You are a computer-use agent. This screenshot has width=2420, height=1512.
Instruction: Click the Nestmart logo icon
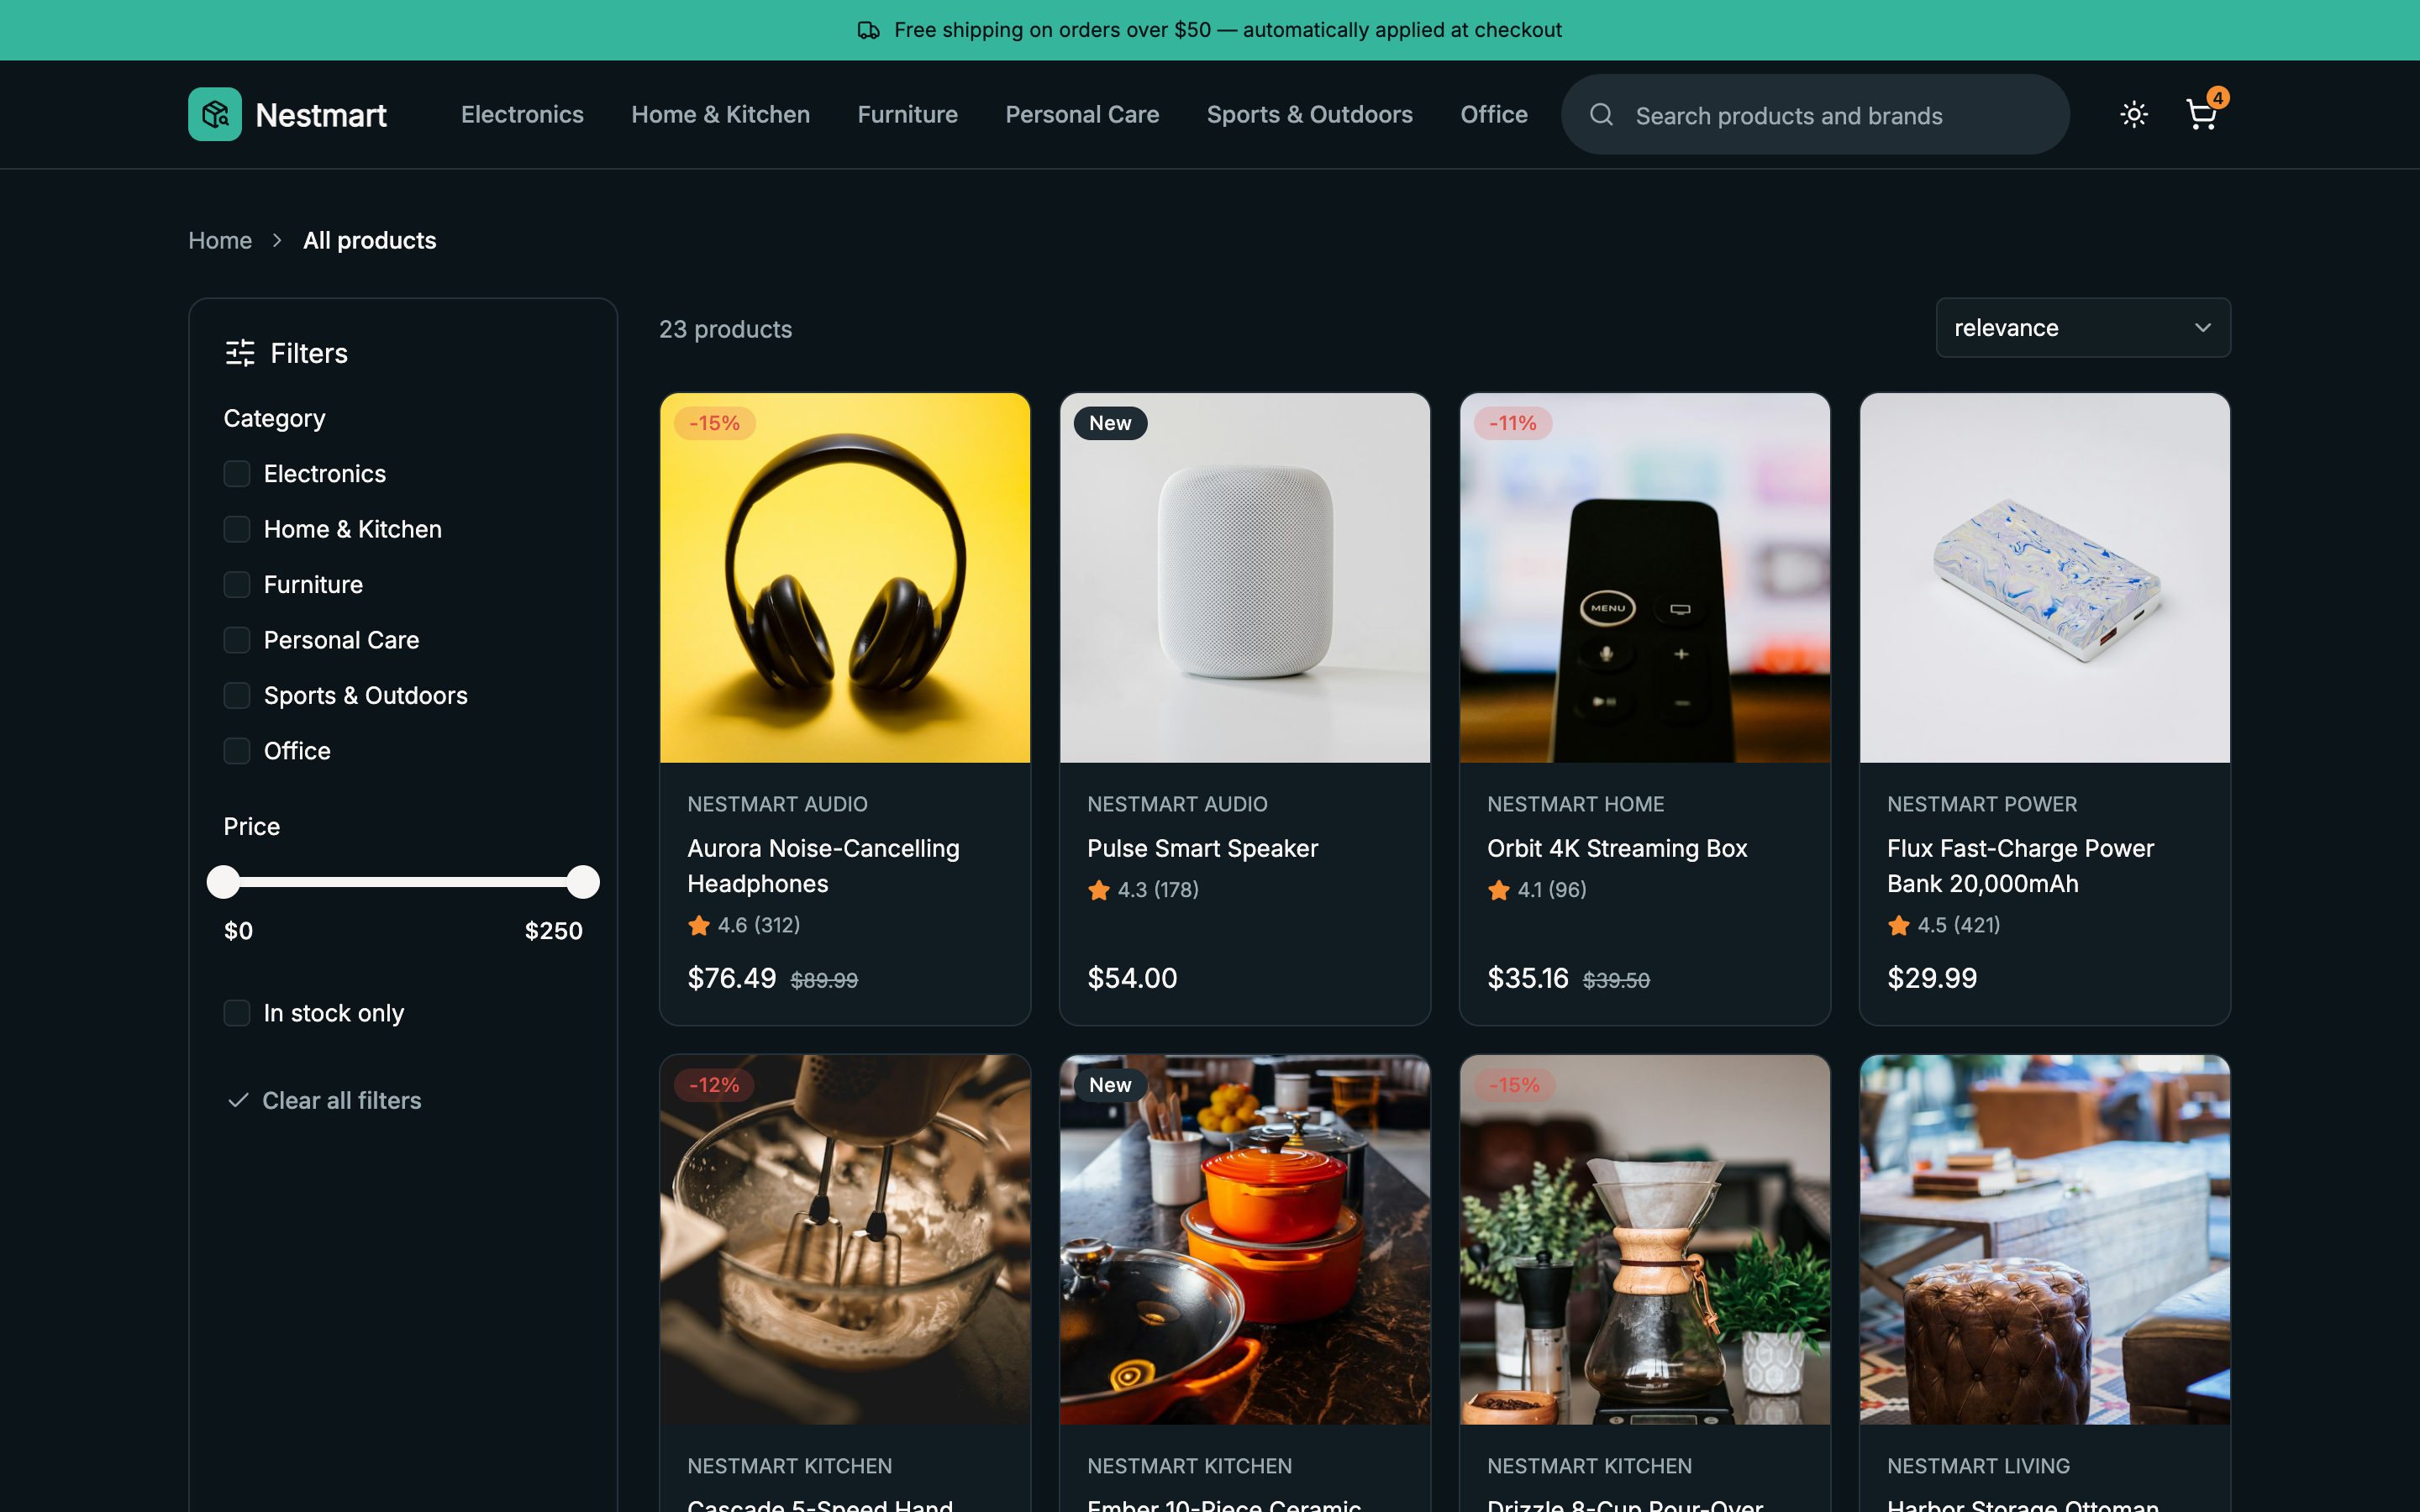[x=215, y=114]
